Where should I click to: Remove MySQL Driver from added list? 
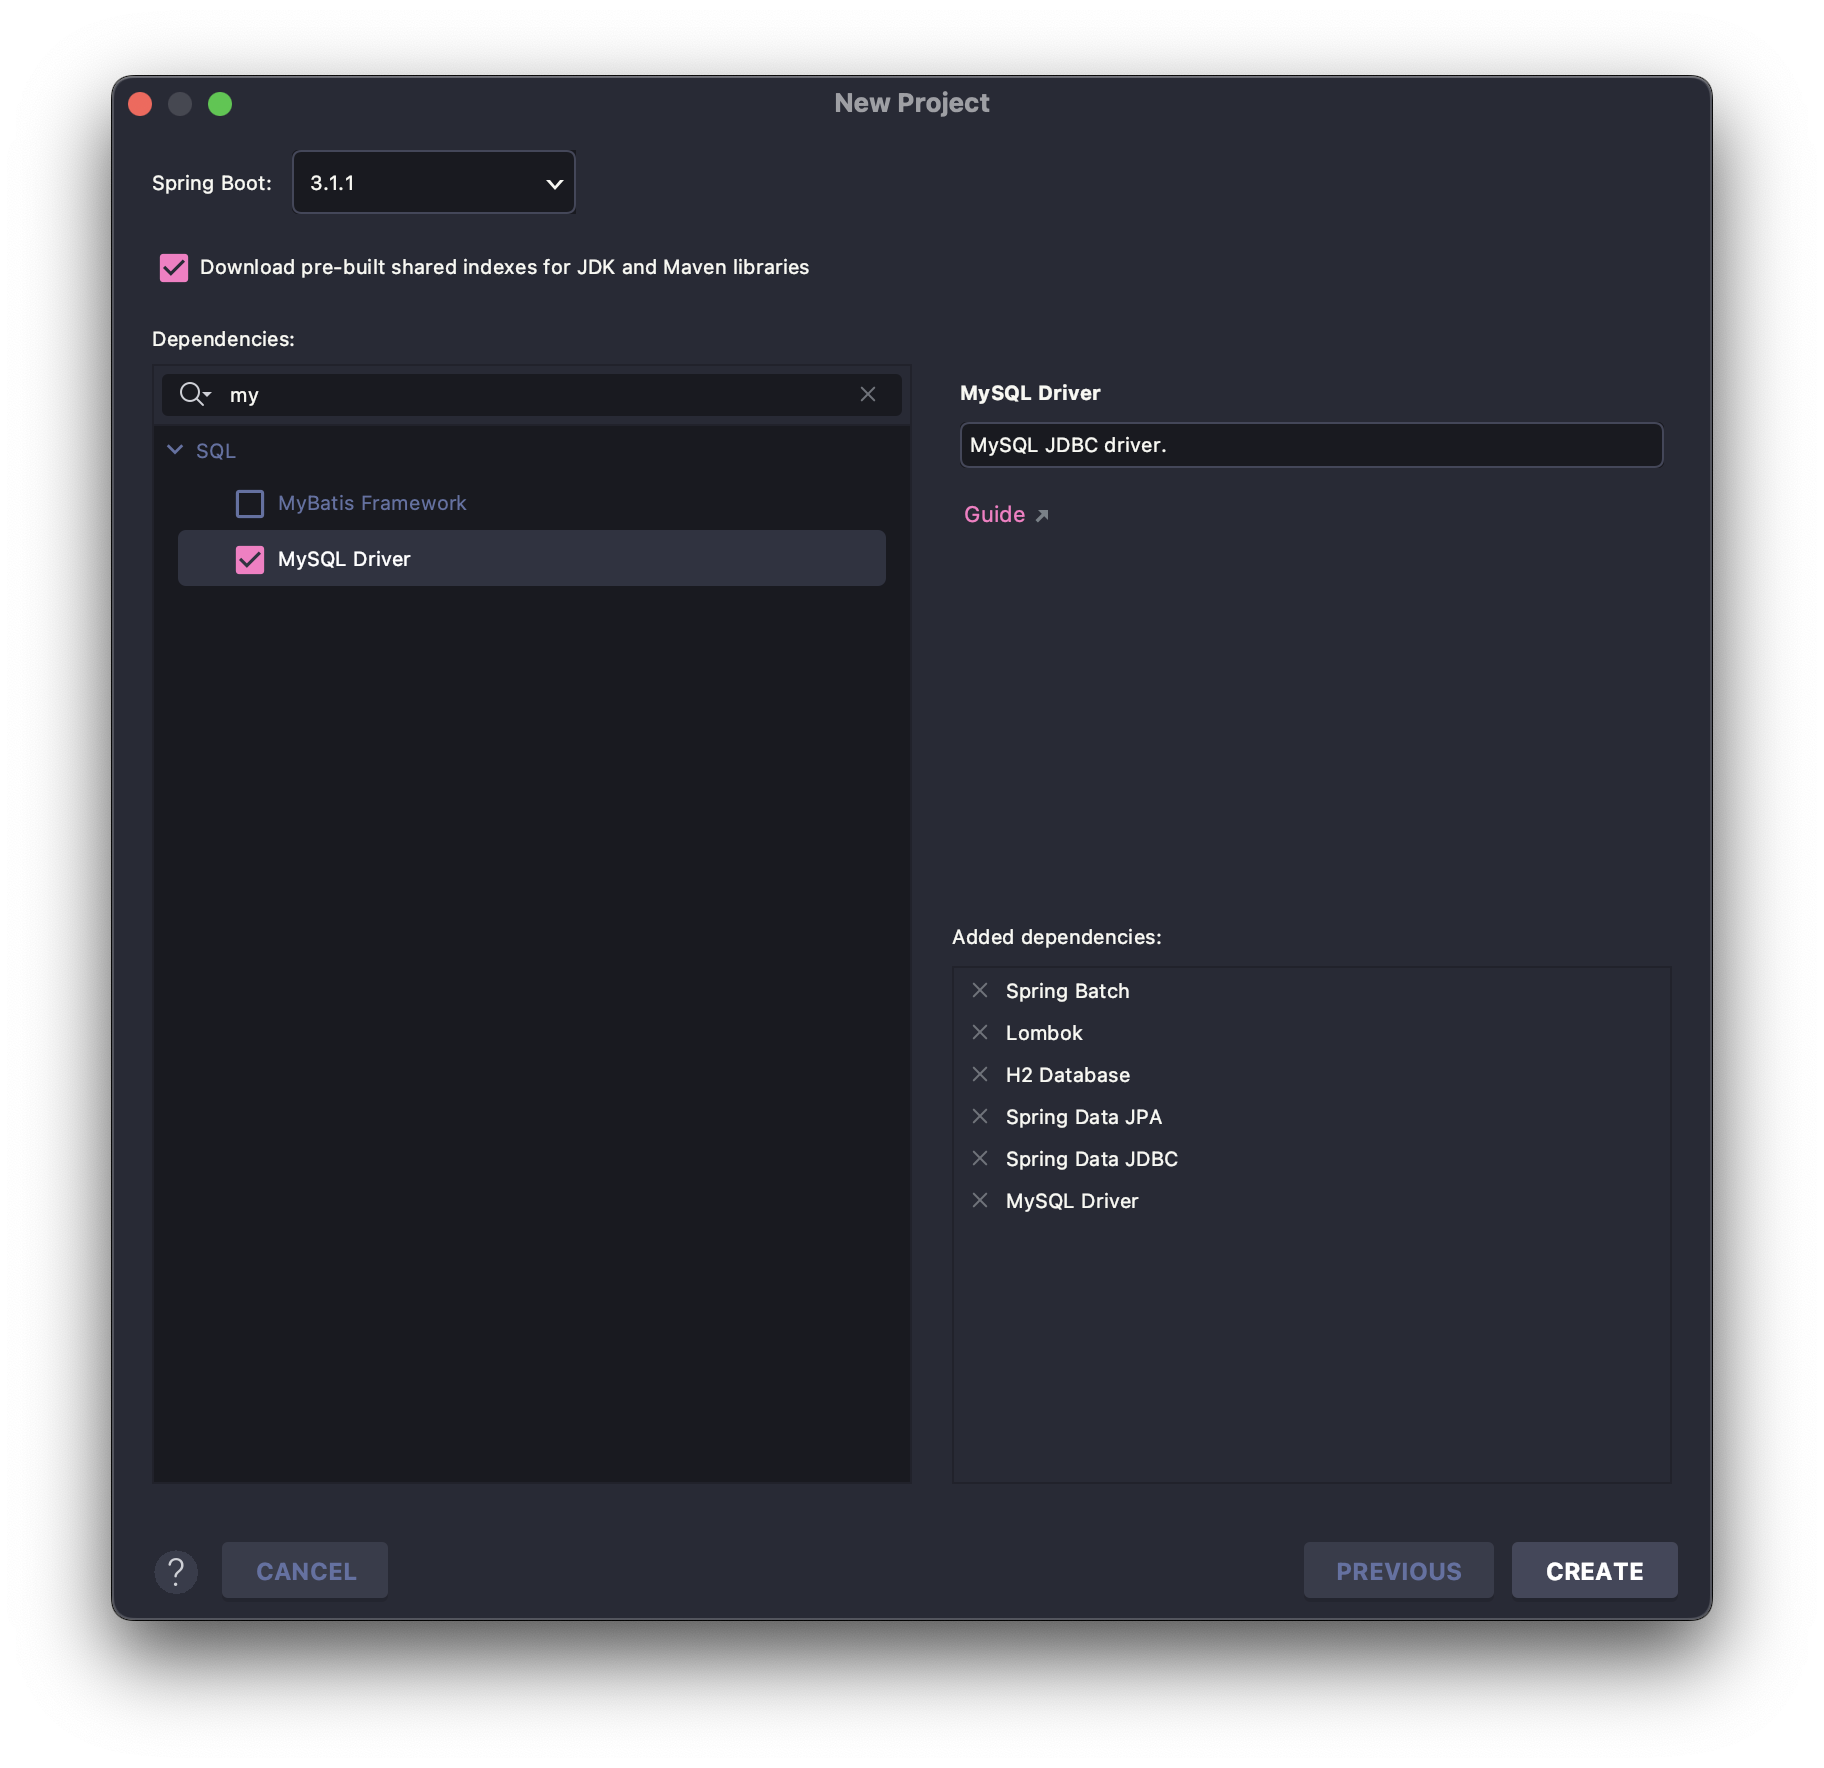pyautogui.click(x=980, y=1200)
